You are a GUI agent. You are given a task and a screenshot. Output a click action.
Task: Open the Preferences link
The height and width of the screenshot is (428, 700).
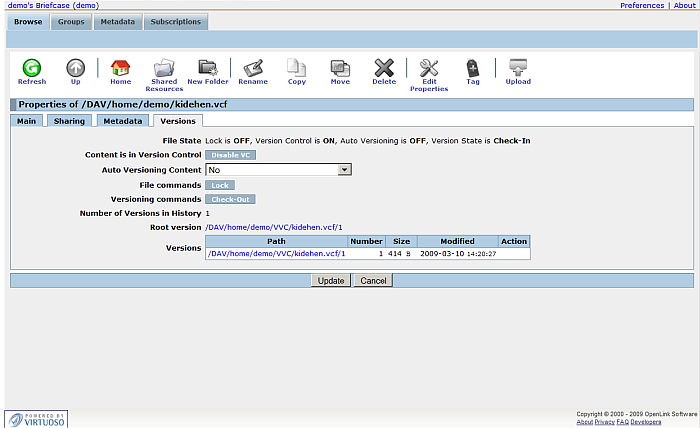642,5
